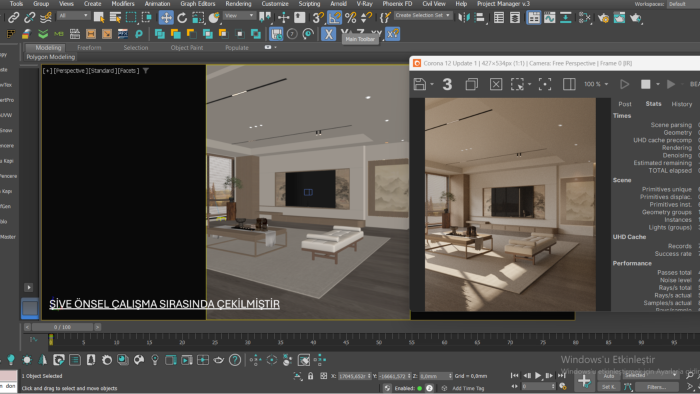Click the Unlink Selection icon
Screen dimensions: 700x394
29,18
